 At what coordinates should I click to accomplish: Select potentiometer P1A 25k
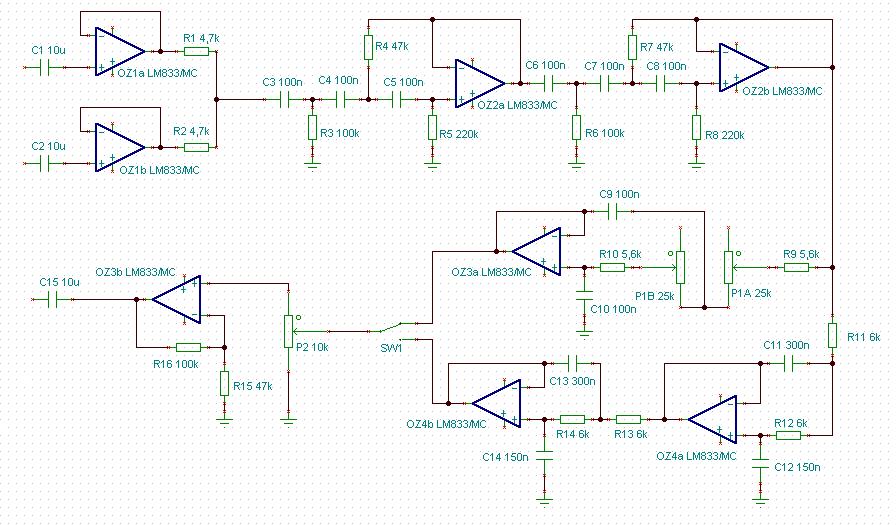pos(730,267)
